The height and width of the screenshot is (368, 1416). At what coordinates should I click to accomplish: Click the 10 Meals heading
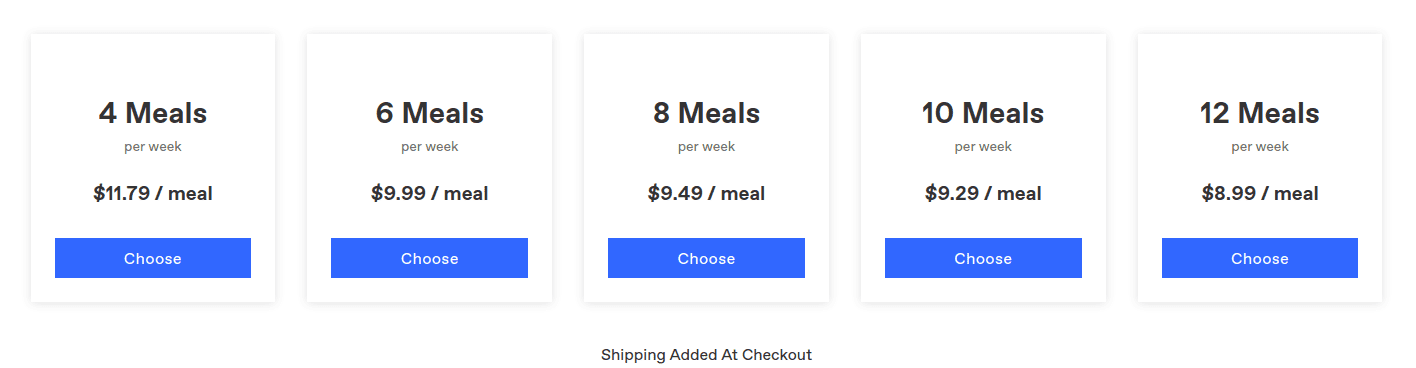click(x=983, y=113)
